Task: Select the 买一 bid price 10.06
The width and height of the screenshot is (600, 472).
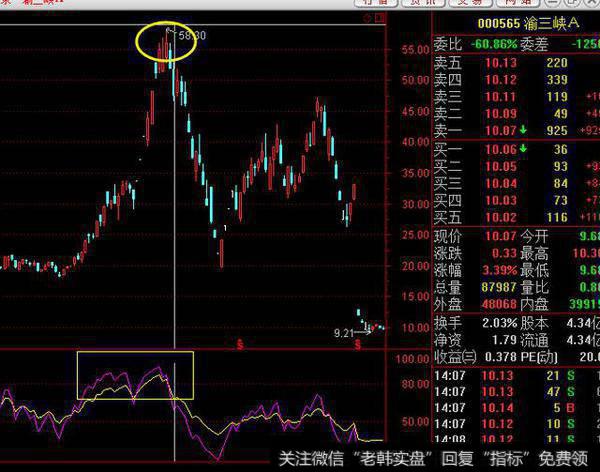Action: [x=501, y=149]
